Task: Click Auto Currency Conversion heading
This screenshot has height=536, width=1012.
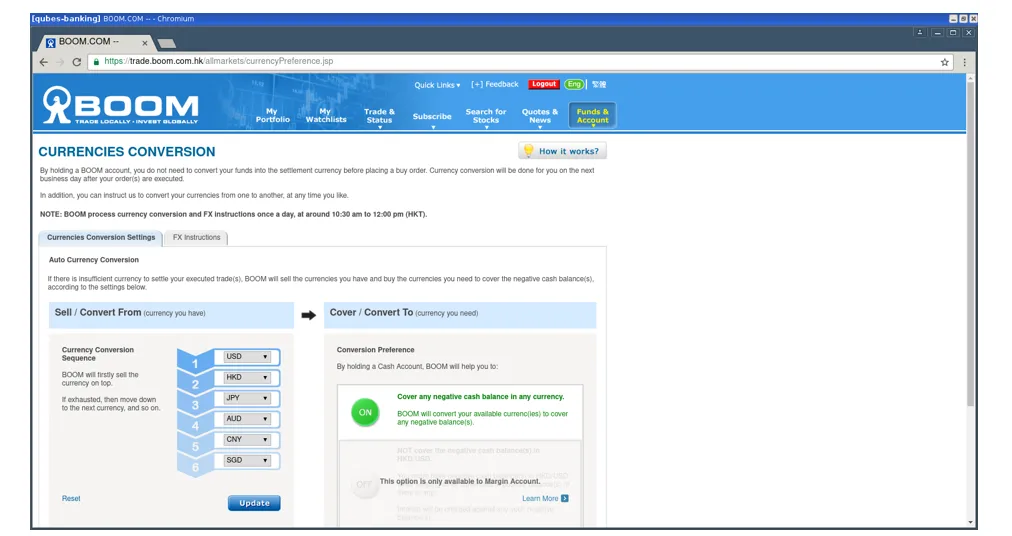Action: (94, 260)
